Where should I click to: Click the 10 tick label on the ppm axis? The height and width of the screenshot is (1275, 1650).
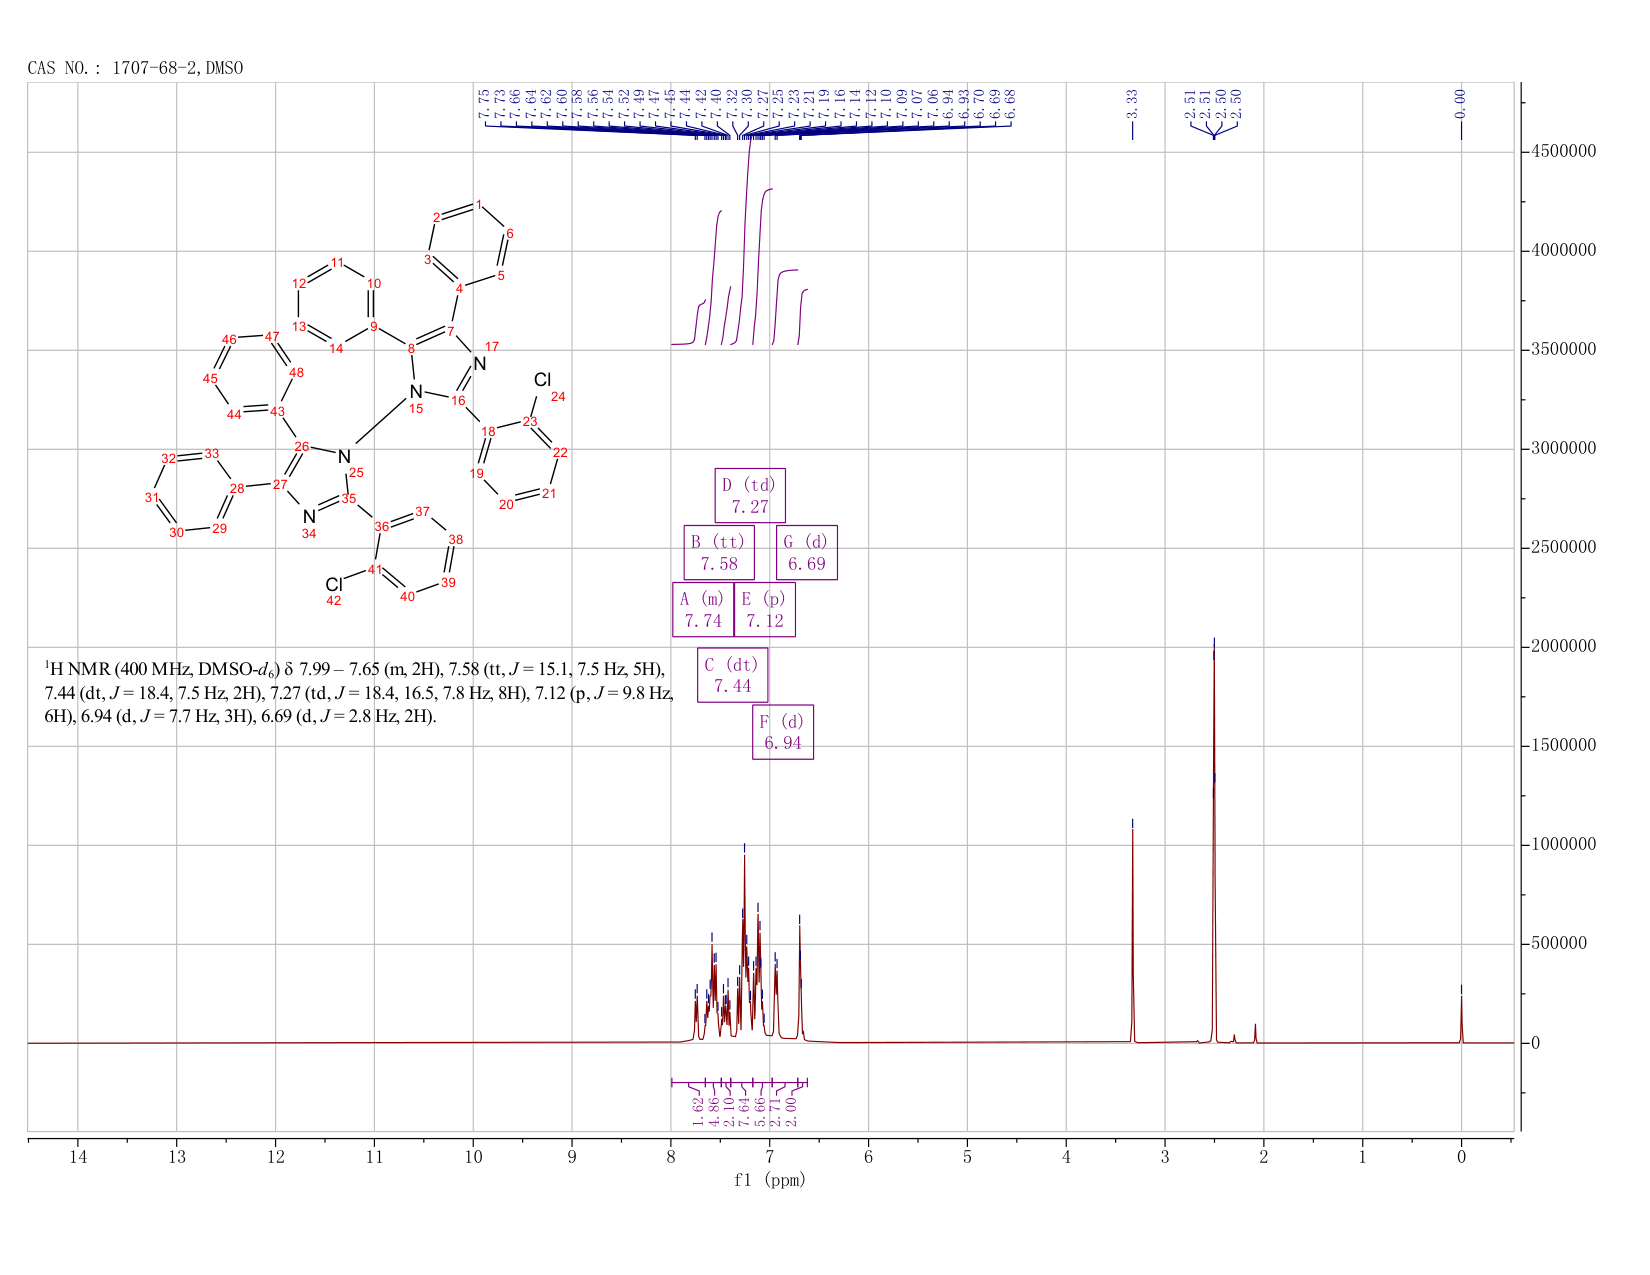(x=473, y=1157)
